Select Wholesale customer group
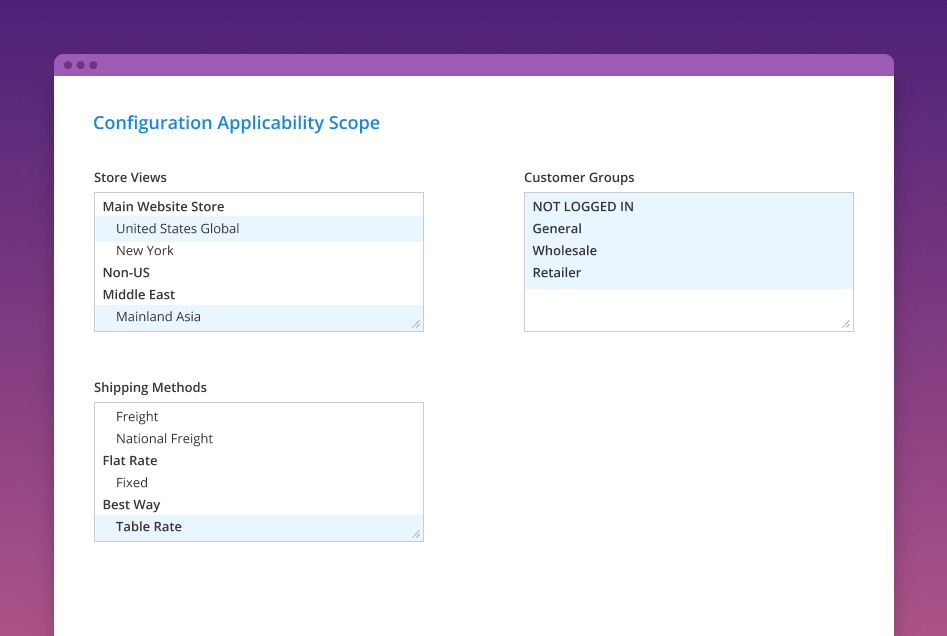The width and height of the screenshot is (947, 636). click(x=564, y=251)
